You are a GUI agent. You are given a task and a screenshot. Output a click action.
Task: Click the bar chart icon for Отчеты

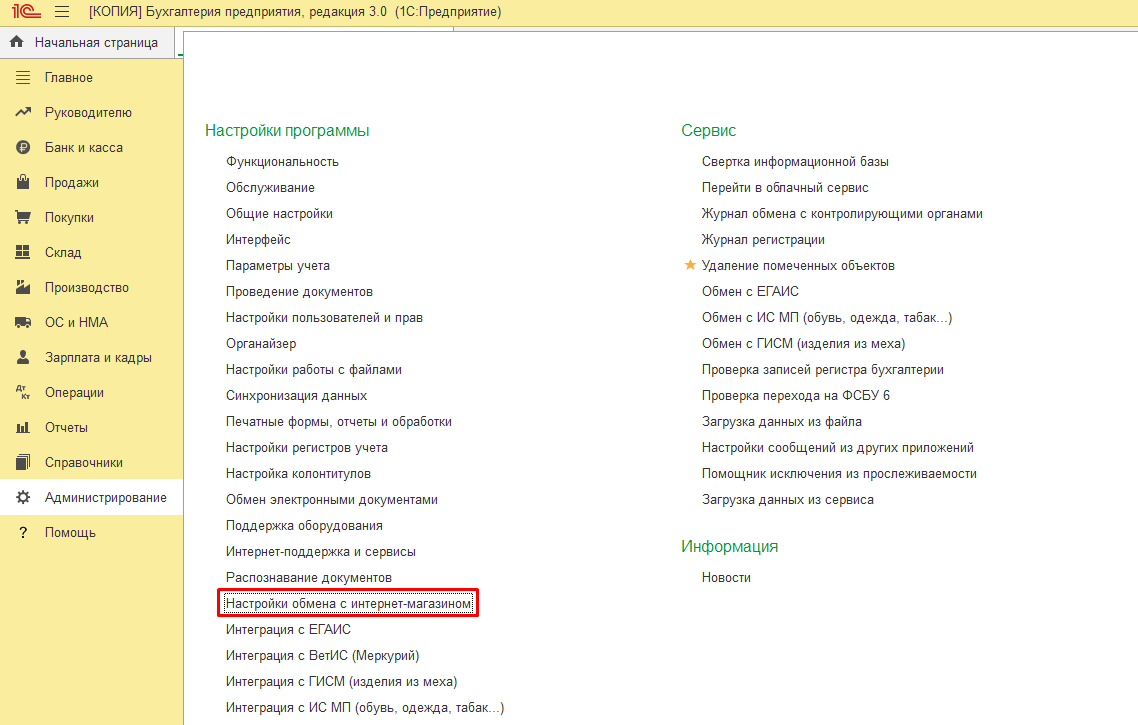(23, 427)
